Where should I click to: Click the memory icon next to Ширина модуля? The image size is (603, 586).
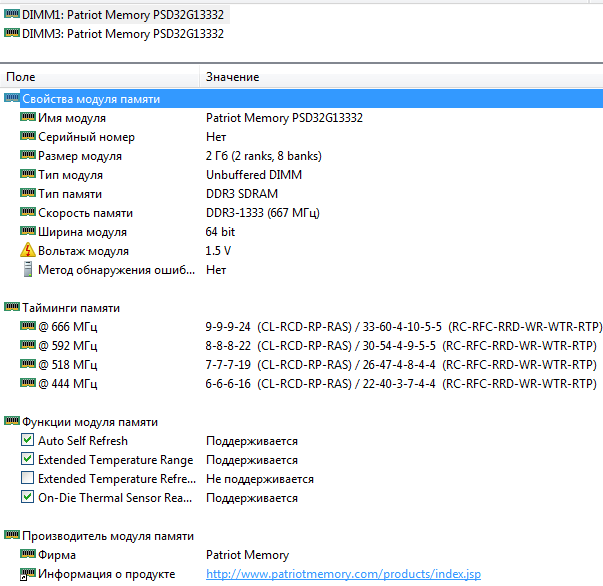28,231
